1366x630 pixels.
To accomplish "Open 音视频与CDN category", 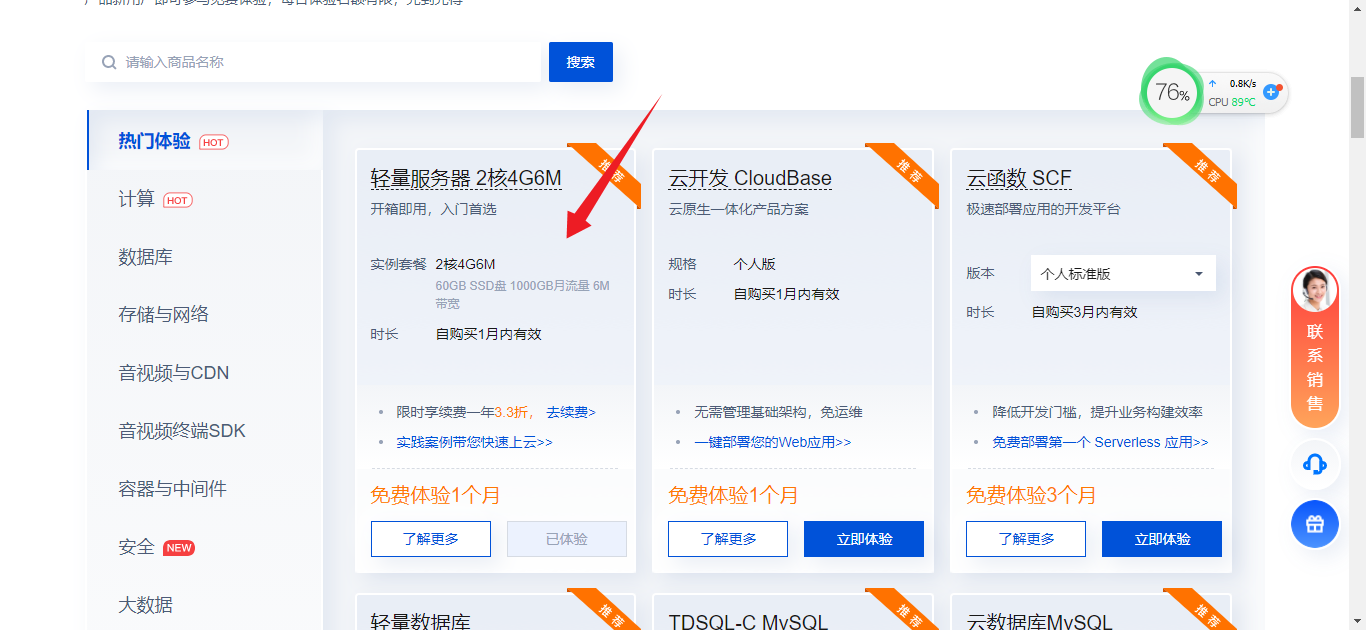I will [174, 373].
